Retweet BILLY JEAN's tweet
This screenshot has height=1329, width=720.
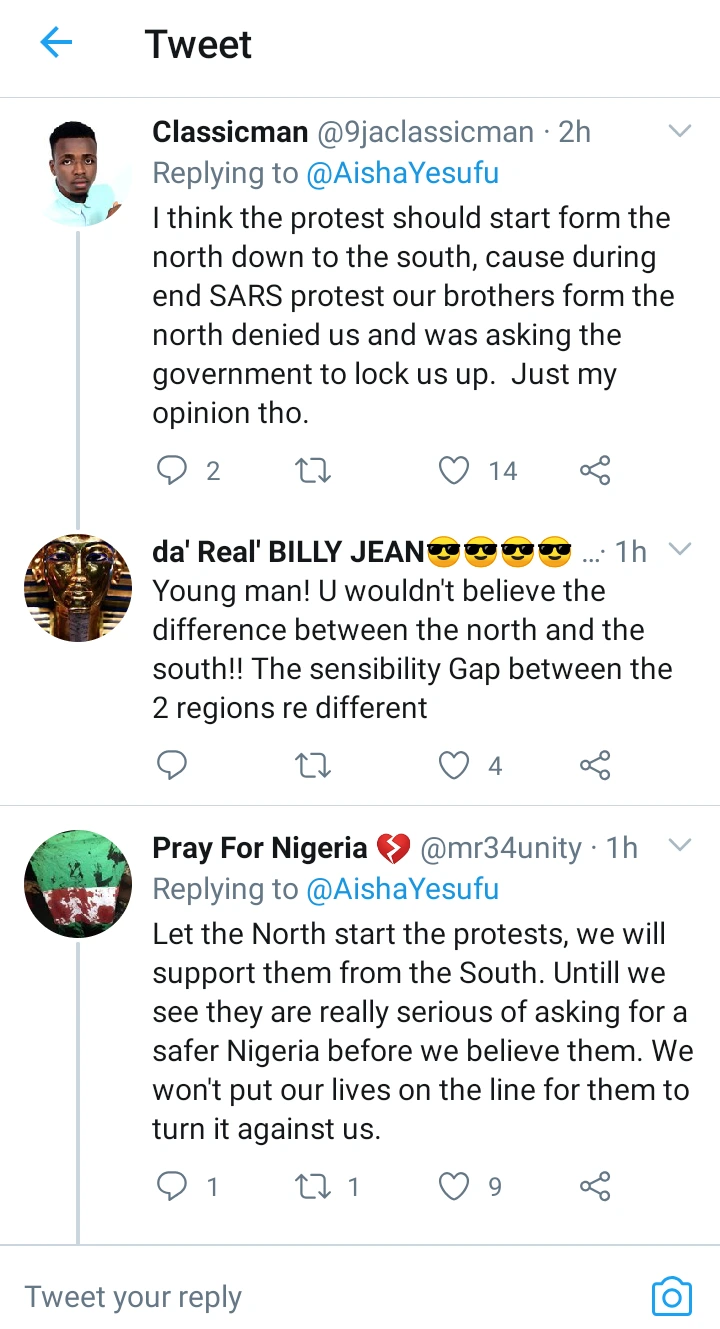pyautogui.click(x=314, y=766)
